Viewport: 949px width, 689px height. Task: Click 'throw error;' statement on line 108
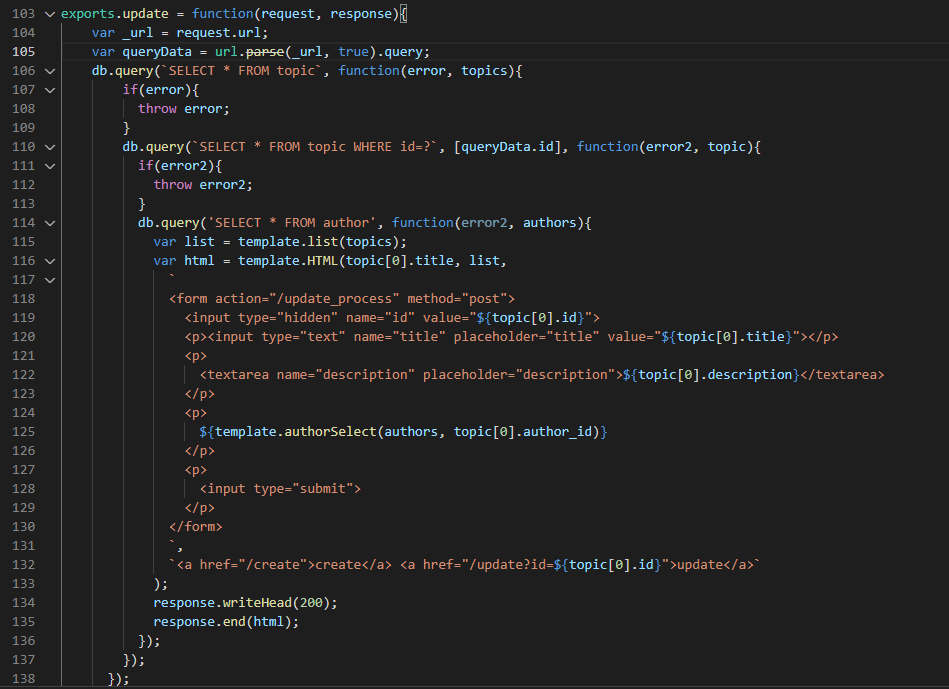point(184,109)
